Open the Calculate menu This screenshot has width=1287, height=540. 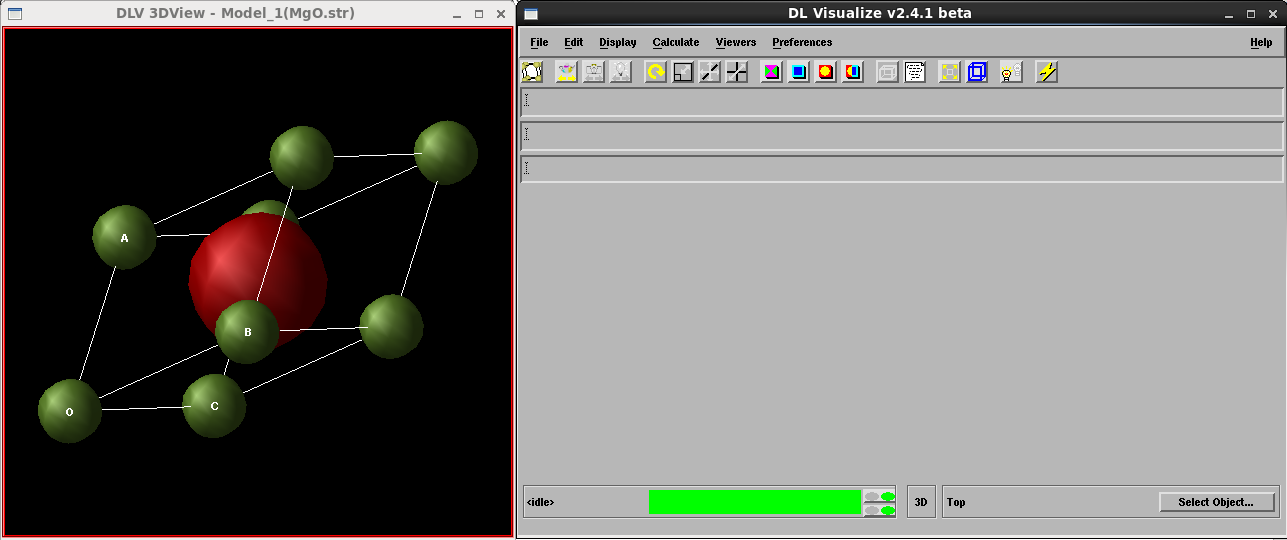pyautogui.click(x=676, y=42)
